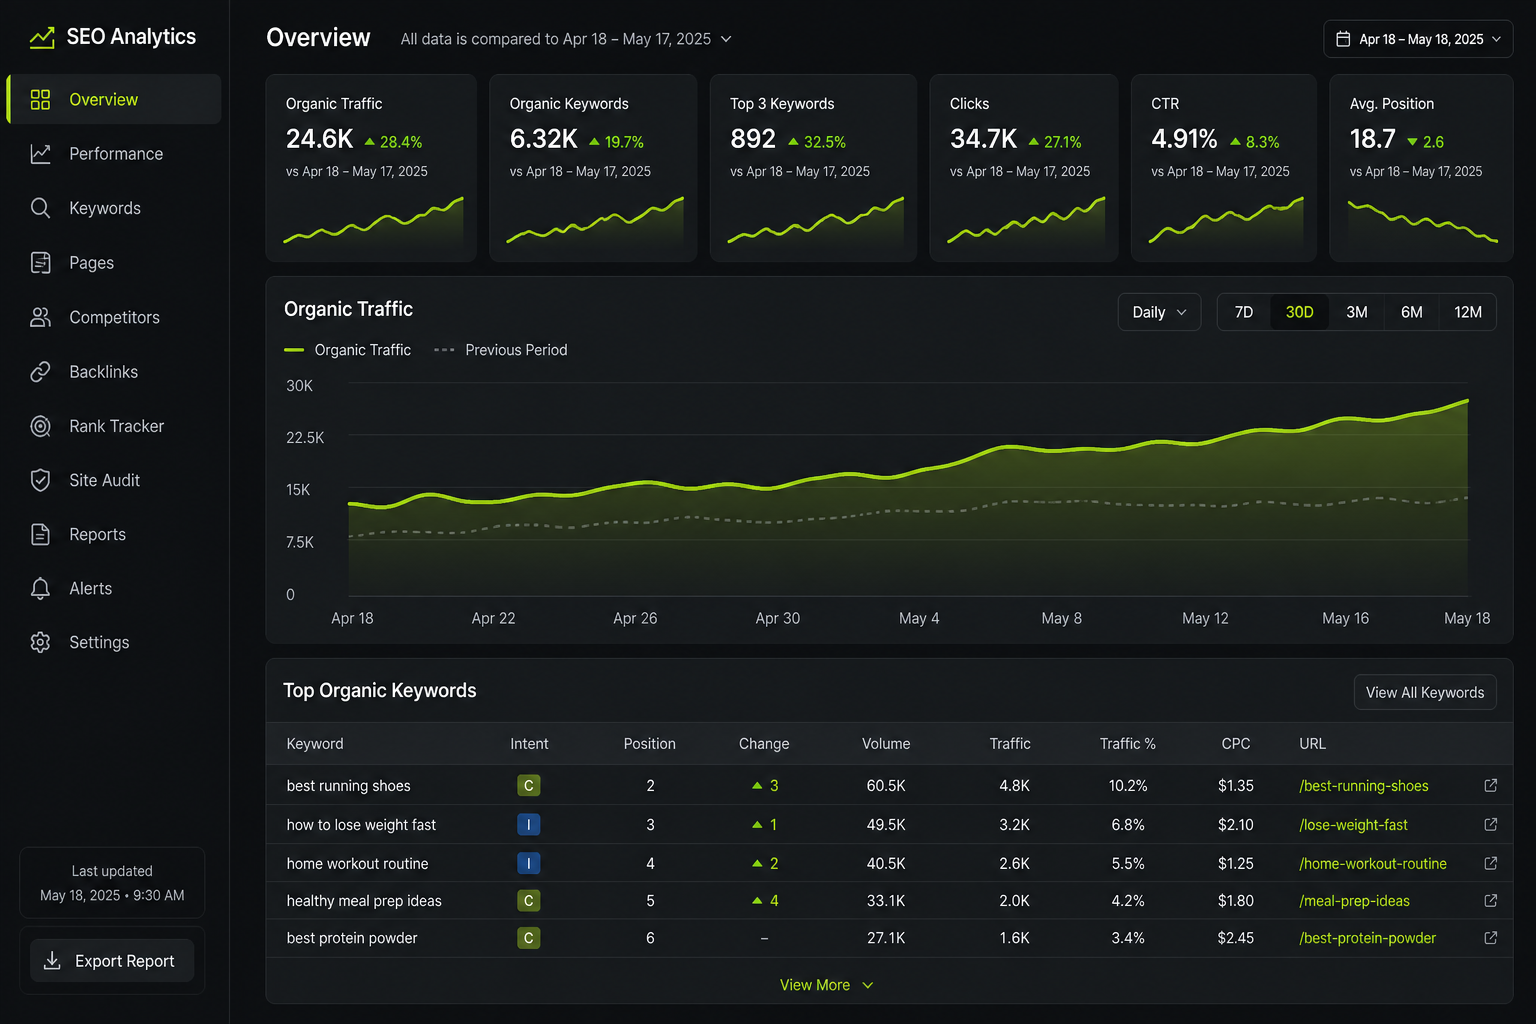
Task: Click the I intent badge for home workout routine
Action: 528,863
